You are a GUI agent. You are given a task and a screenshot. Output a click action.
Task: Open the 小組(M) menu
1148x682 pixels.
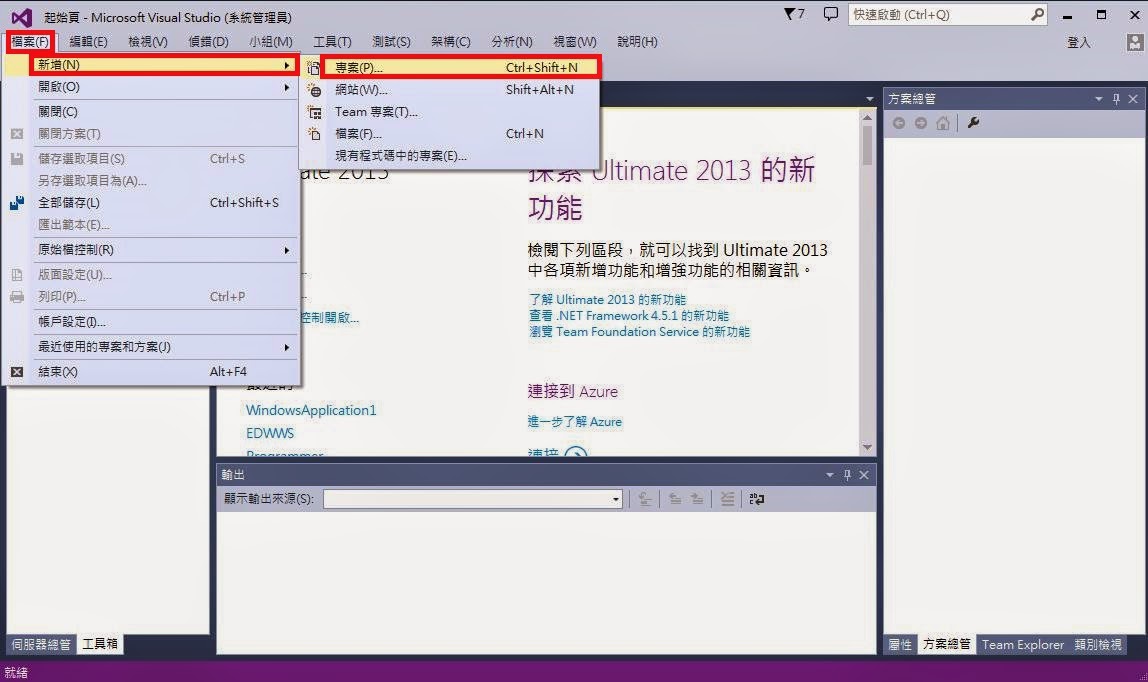[270, 42]
